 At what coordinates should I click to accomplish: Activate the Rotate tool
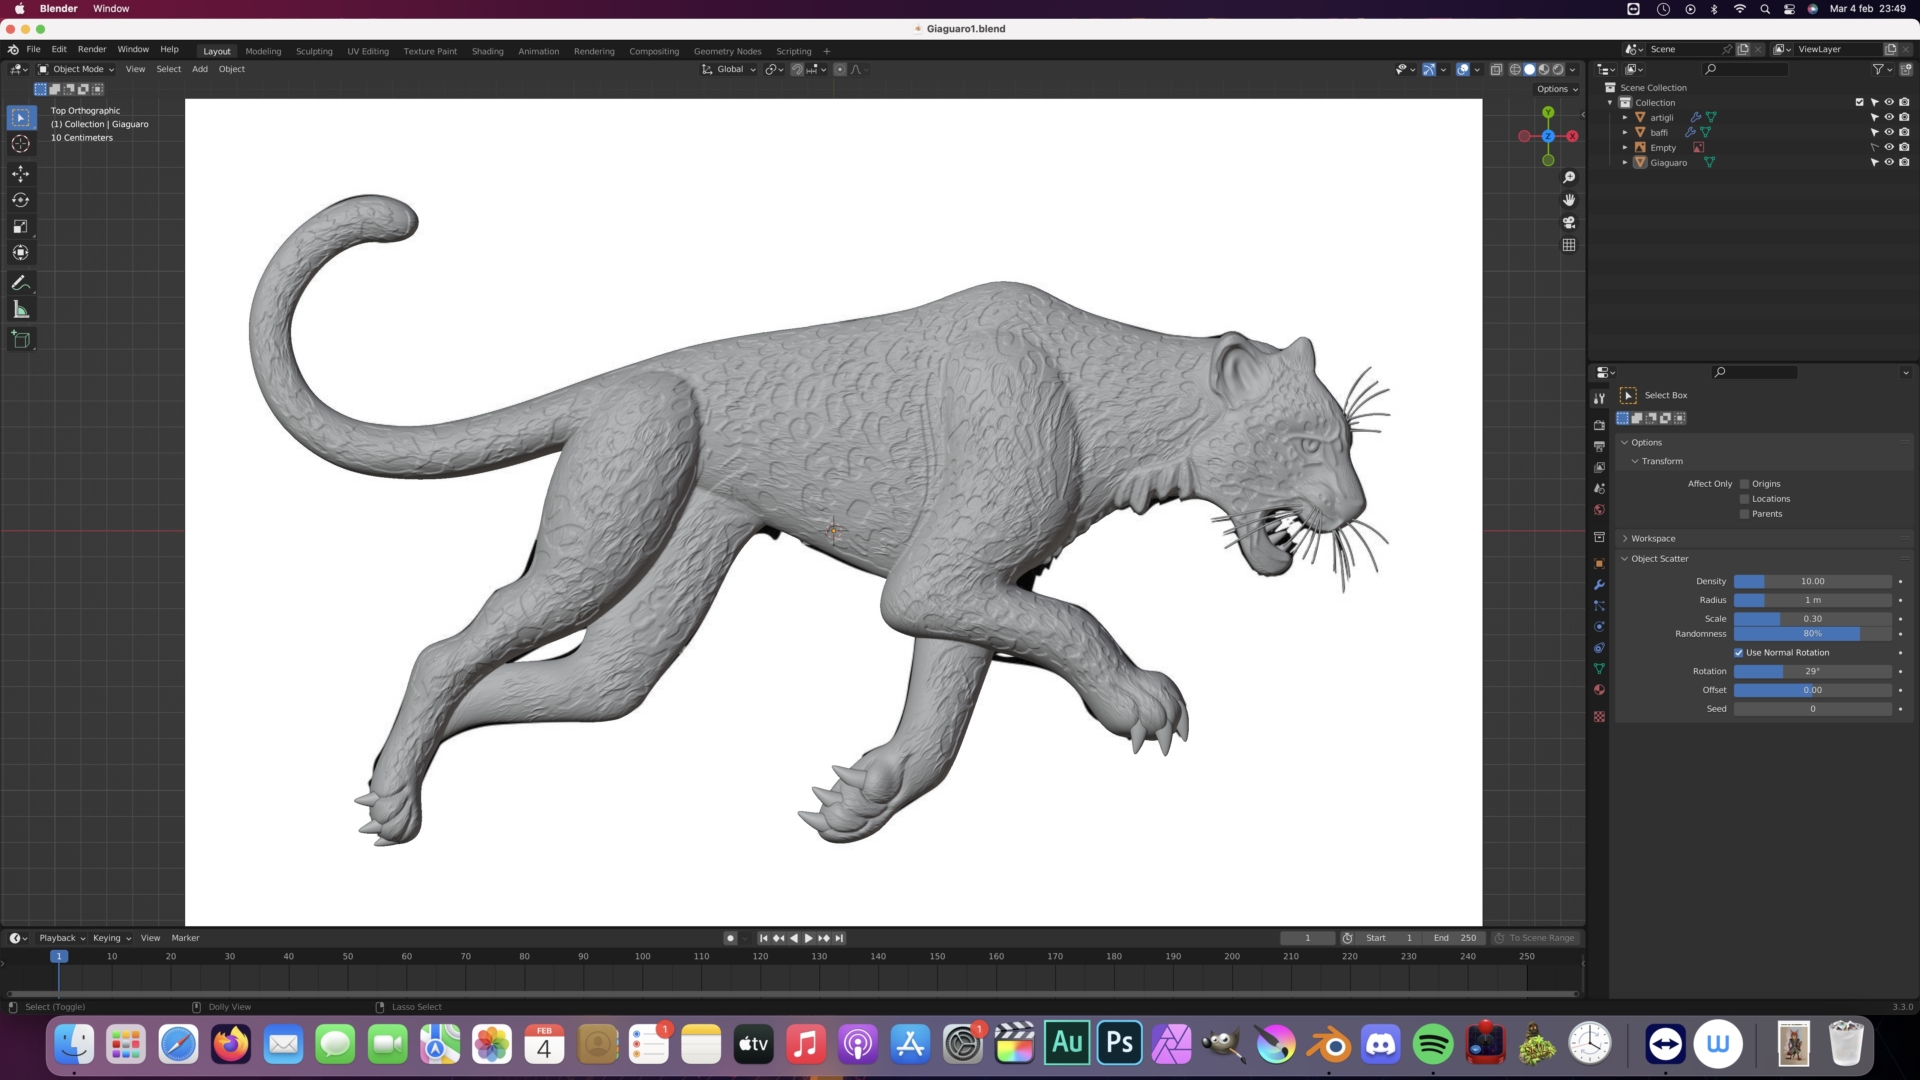point(20,200)
